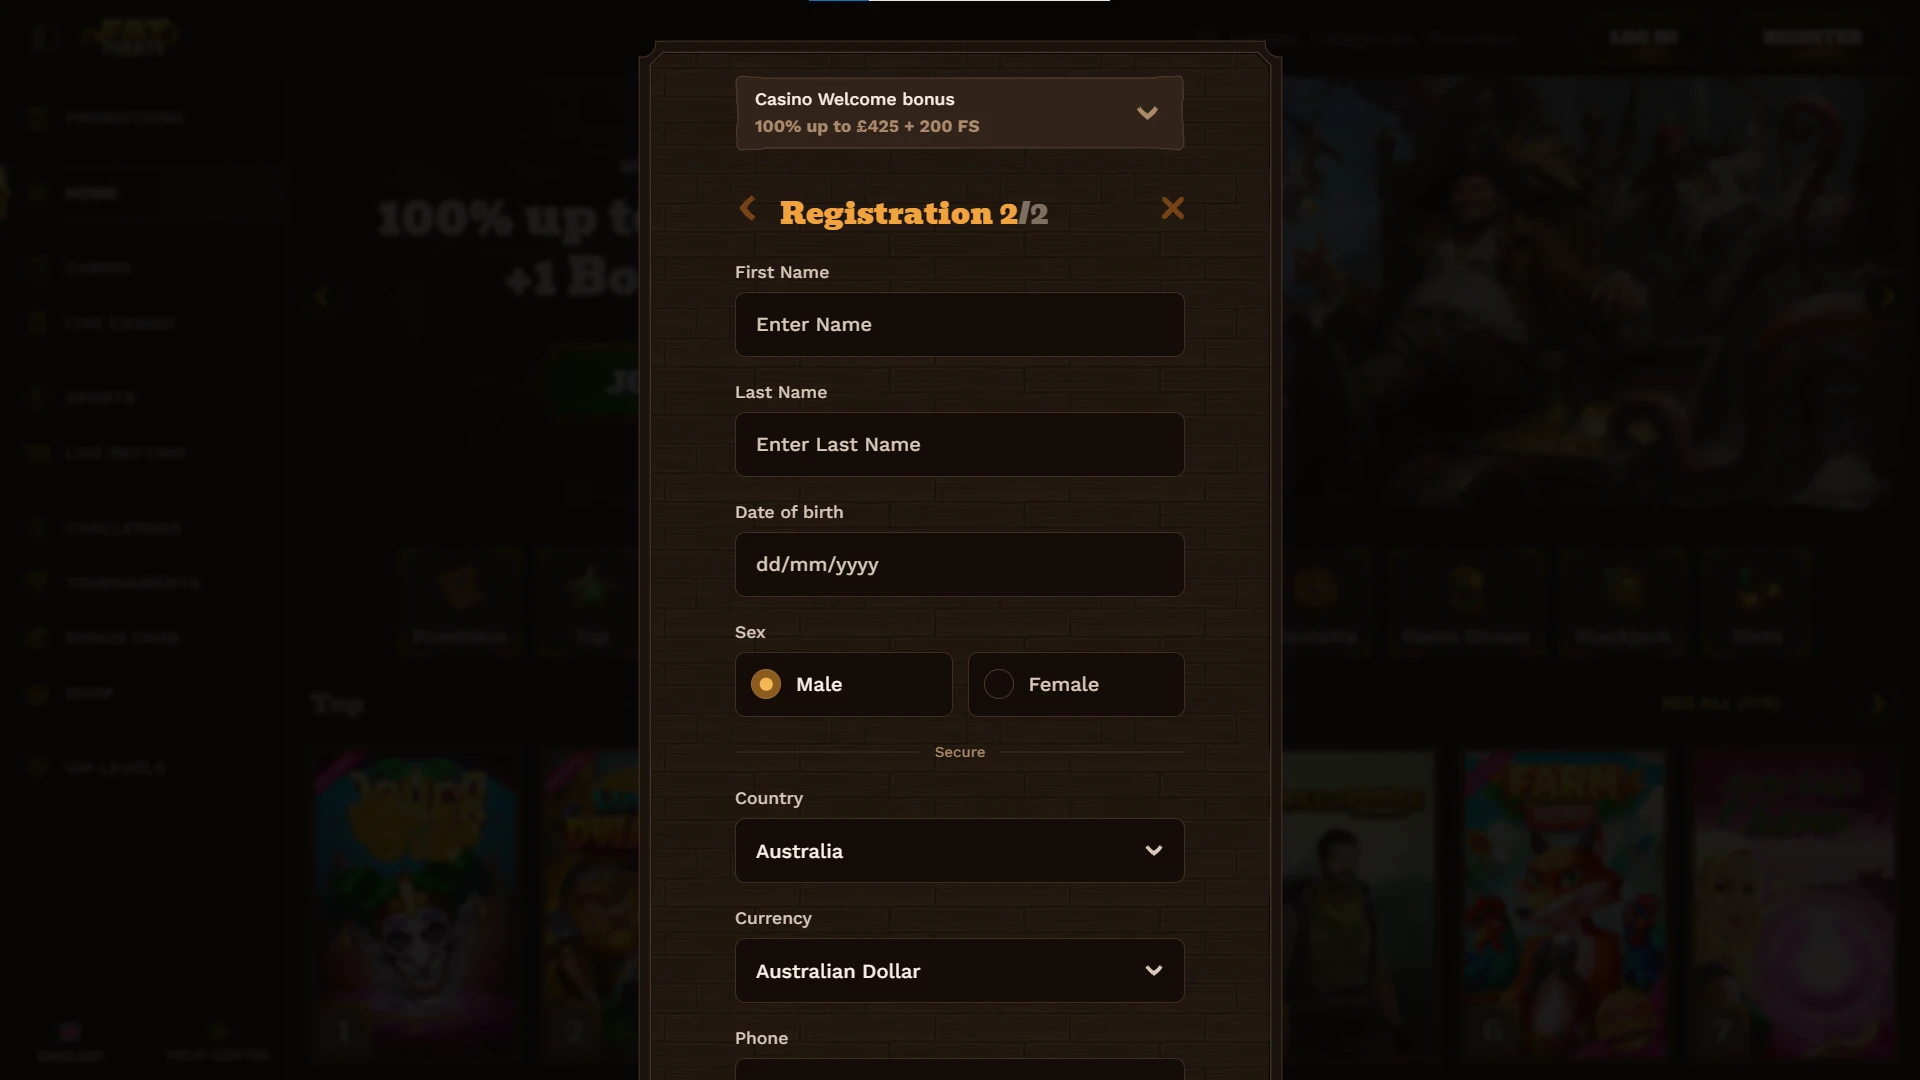Click the Live Casino sidebar icon
The height and width of the screenshot is (1080, 1920).
(x=38, y=323)
